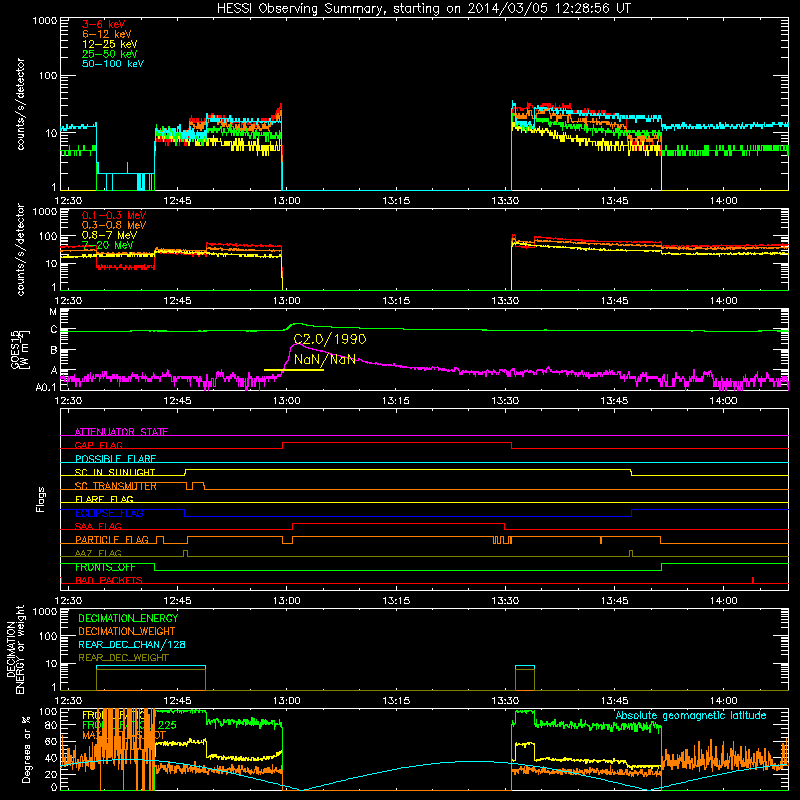This screenshot has width=800, height=800.
Task: Select the red 3-6 keV legend label
Action: [104, 24]
